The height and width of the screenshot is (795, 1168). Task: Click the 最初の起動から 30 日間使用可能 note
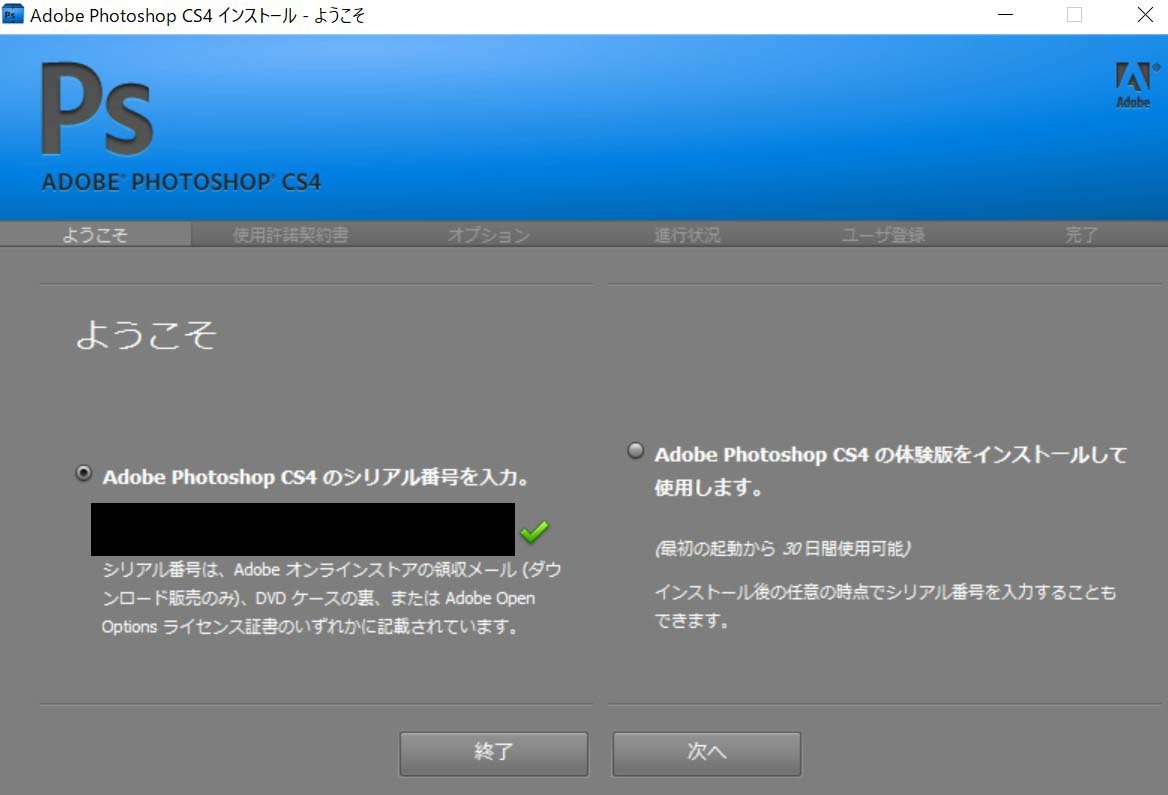pyautogui.click(x=782, y=549)
